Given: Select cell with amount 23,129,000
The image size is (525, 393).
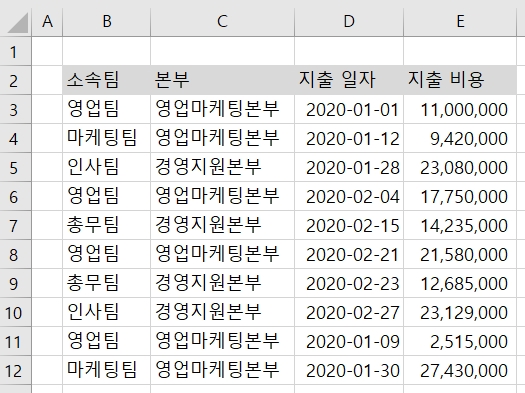Looking at the screenshot, I should tap(460, 312).
